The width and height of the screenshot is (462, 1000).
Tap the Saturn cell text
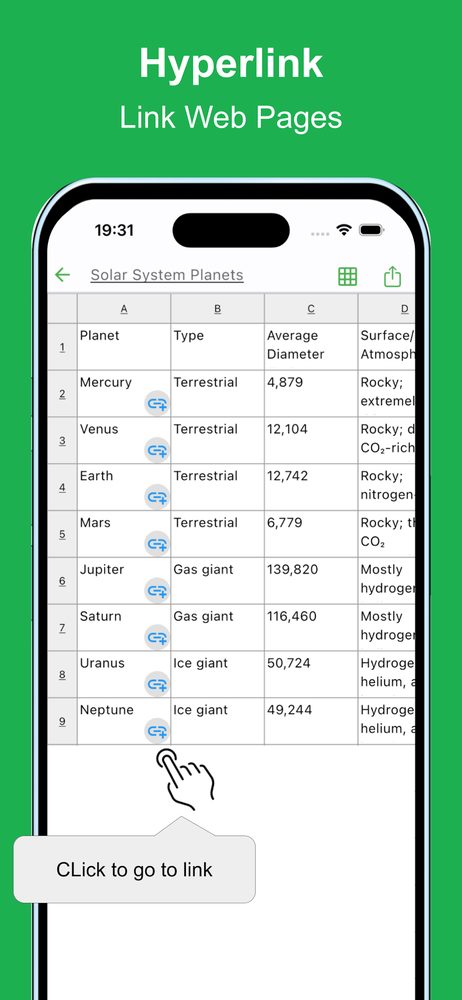coord(100,616)
